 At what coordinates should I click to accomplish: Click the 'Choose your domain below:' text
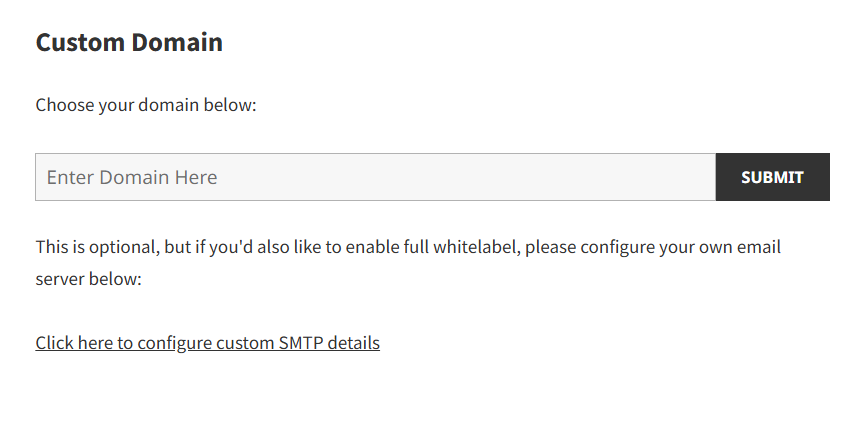point(146,105)
